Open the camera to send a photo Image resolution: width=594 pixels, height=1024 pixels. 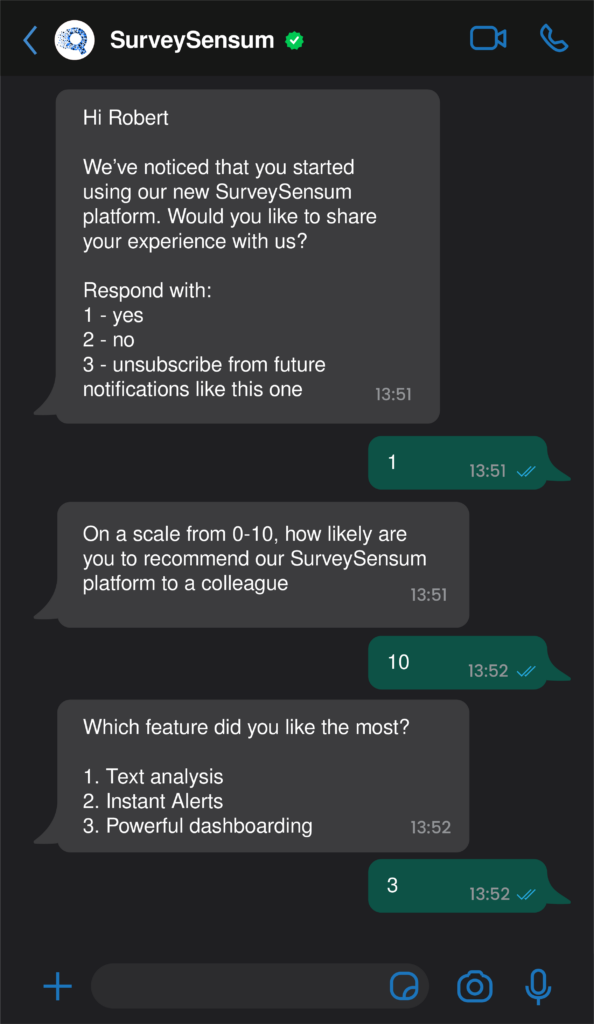click(474, 986)
